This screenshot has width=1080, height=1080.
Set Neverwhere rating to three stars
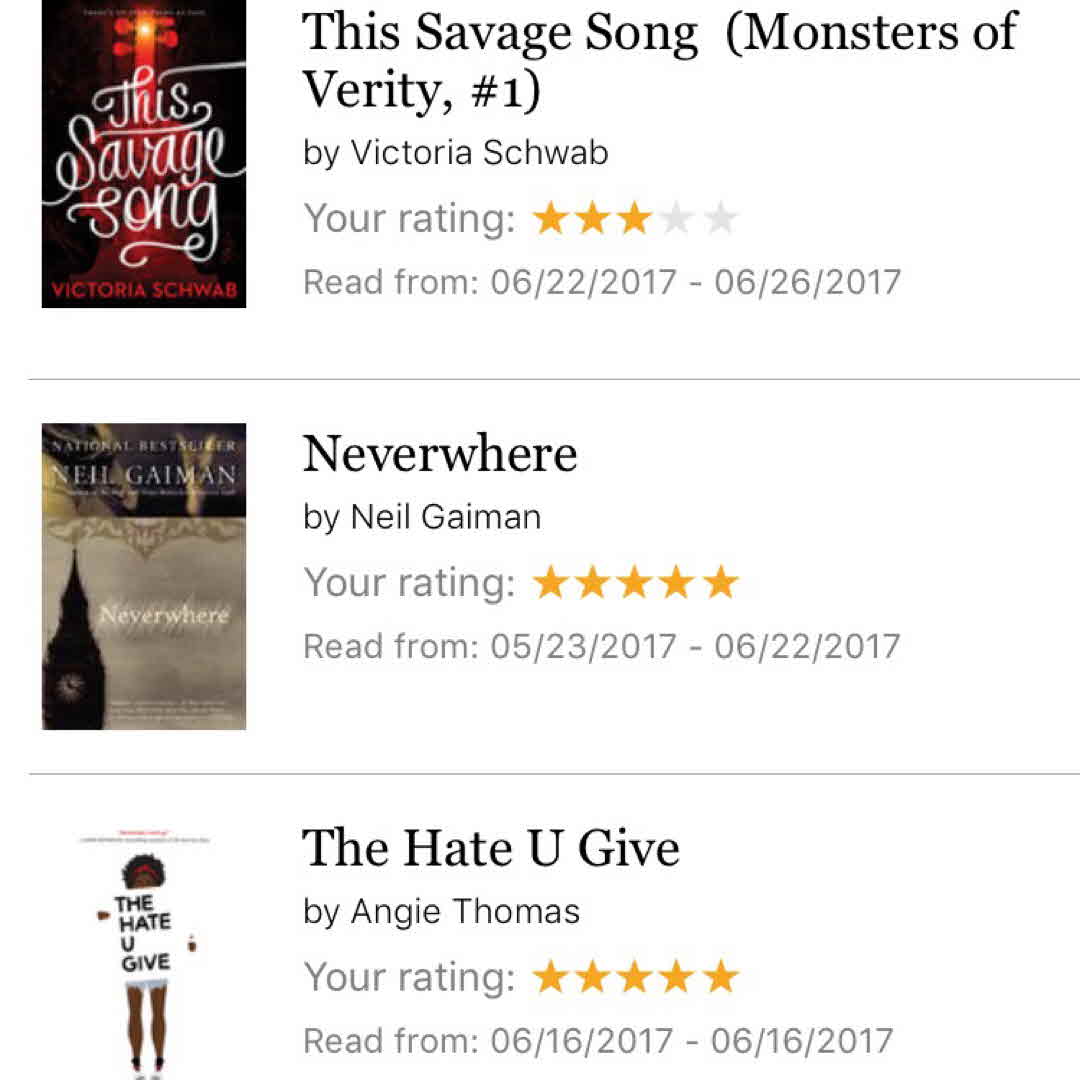[635, 582]
